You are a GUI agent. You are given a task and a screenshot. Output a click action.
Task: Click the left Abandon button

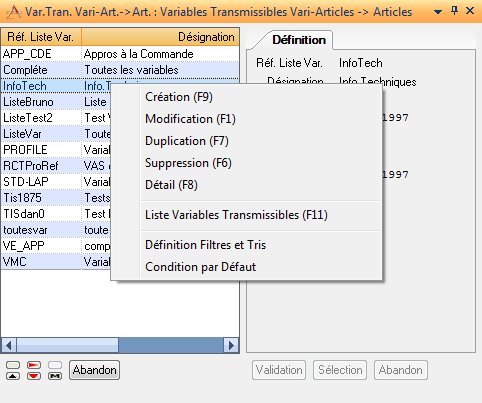[x=94, y=370]
